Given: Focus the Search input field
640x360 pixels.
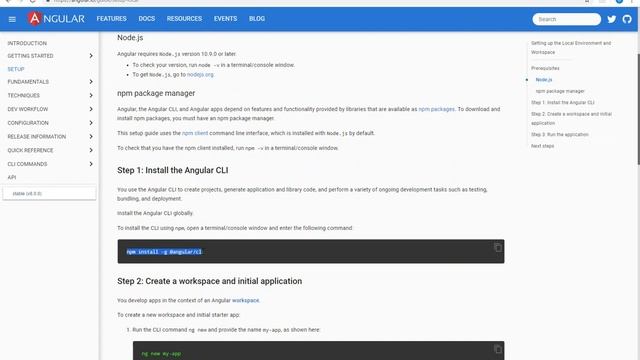Looking at the screenshot, I should point(566,19).
